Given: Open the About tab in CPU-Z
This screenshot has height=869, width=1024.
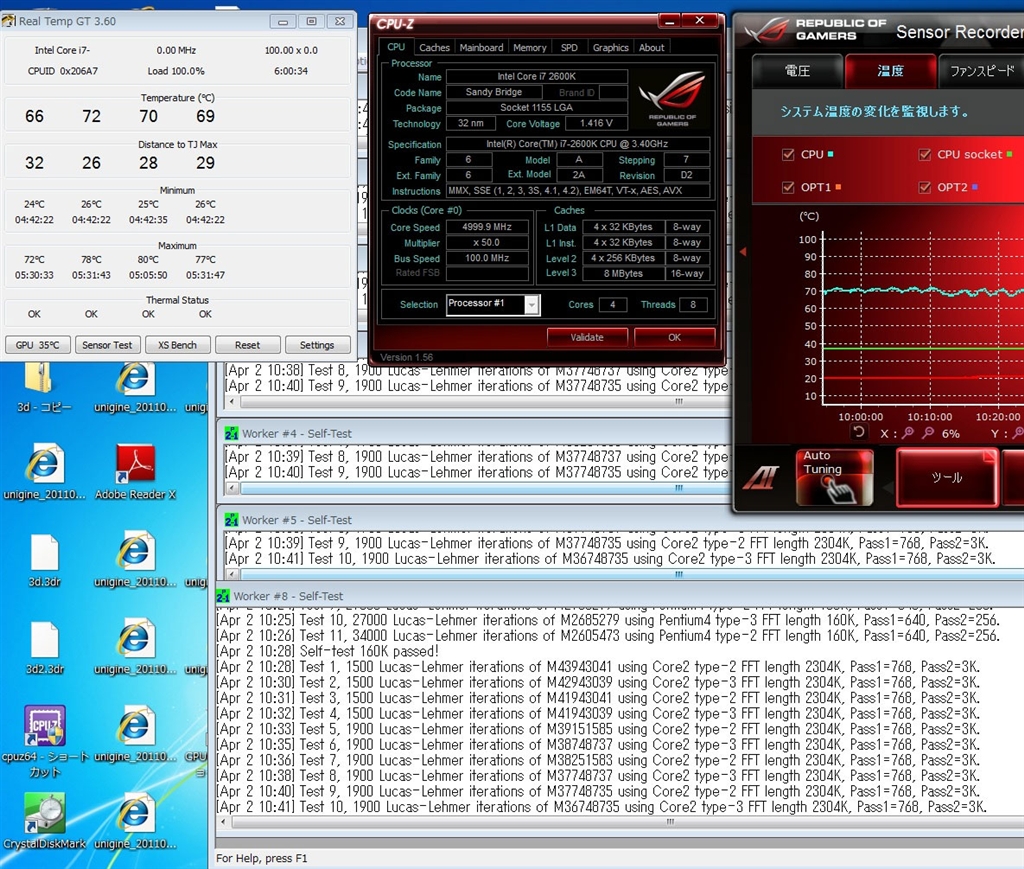Looking at the screenshot, I should (x=652, y=48).
